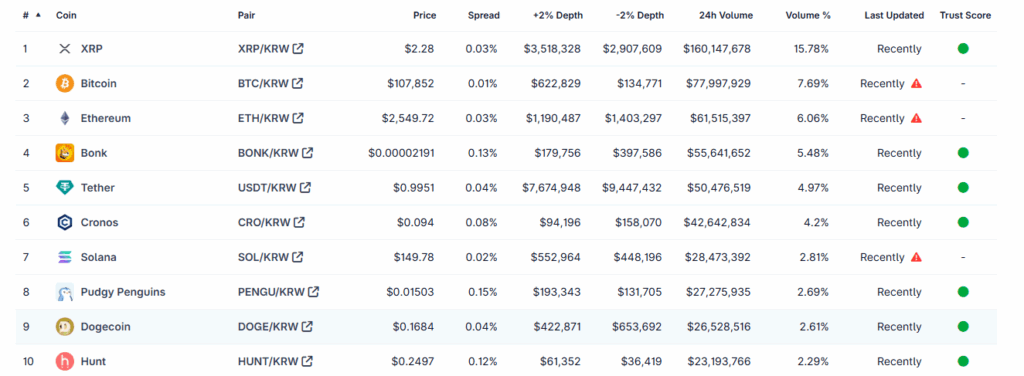Image resolution: width=1024 pixels, height=376 pixels.
Task: Click the Tether logo icon
Action: click(65, 187)
